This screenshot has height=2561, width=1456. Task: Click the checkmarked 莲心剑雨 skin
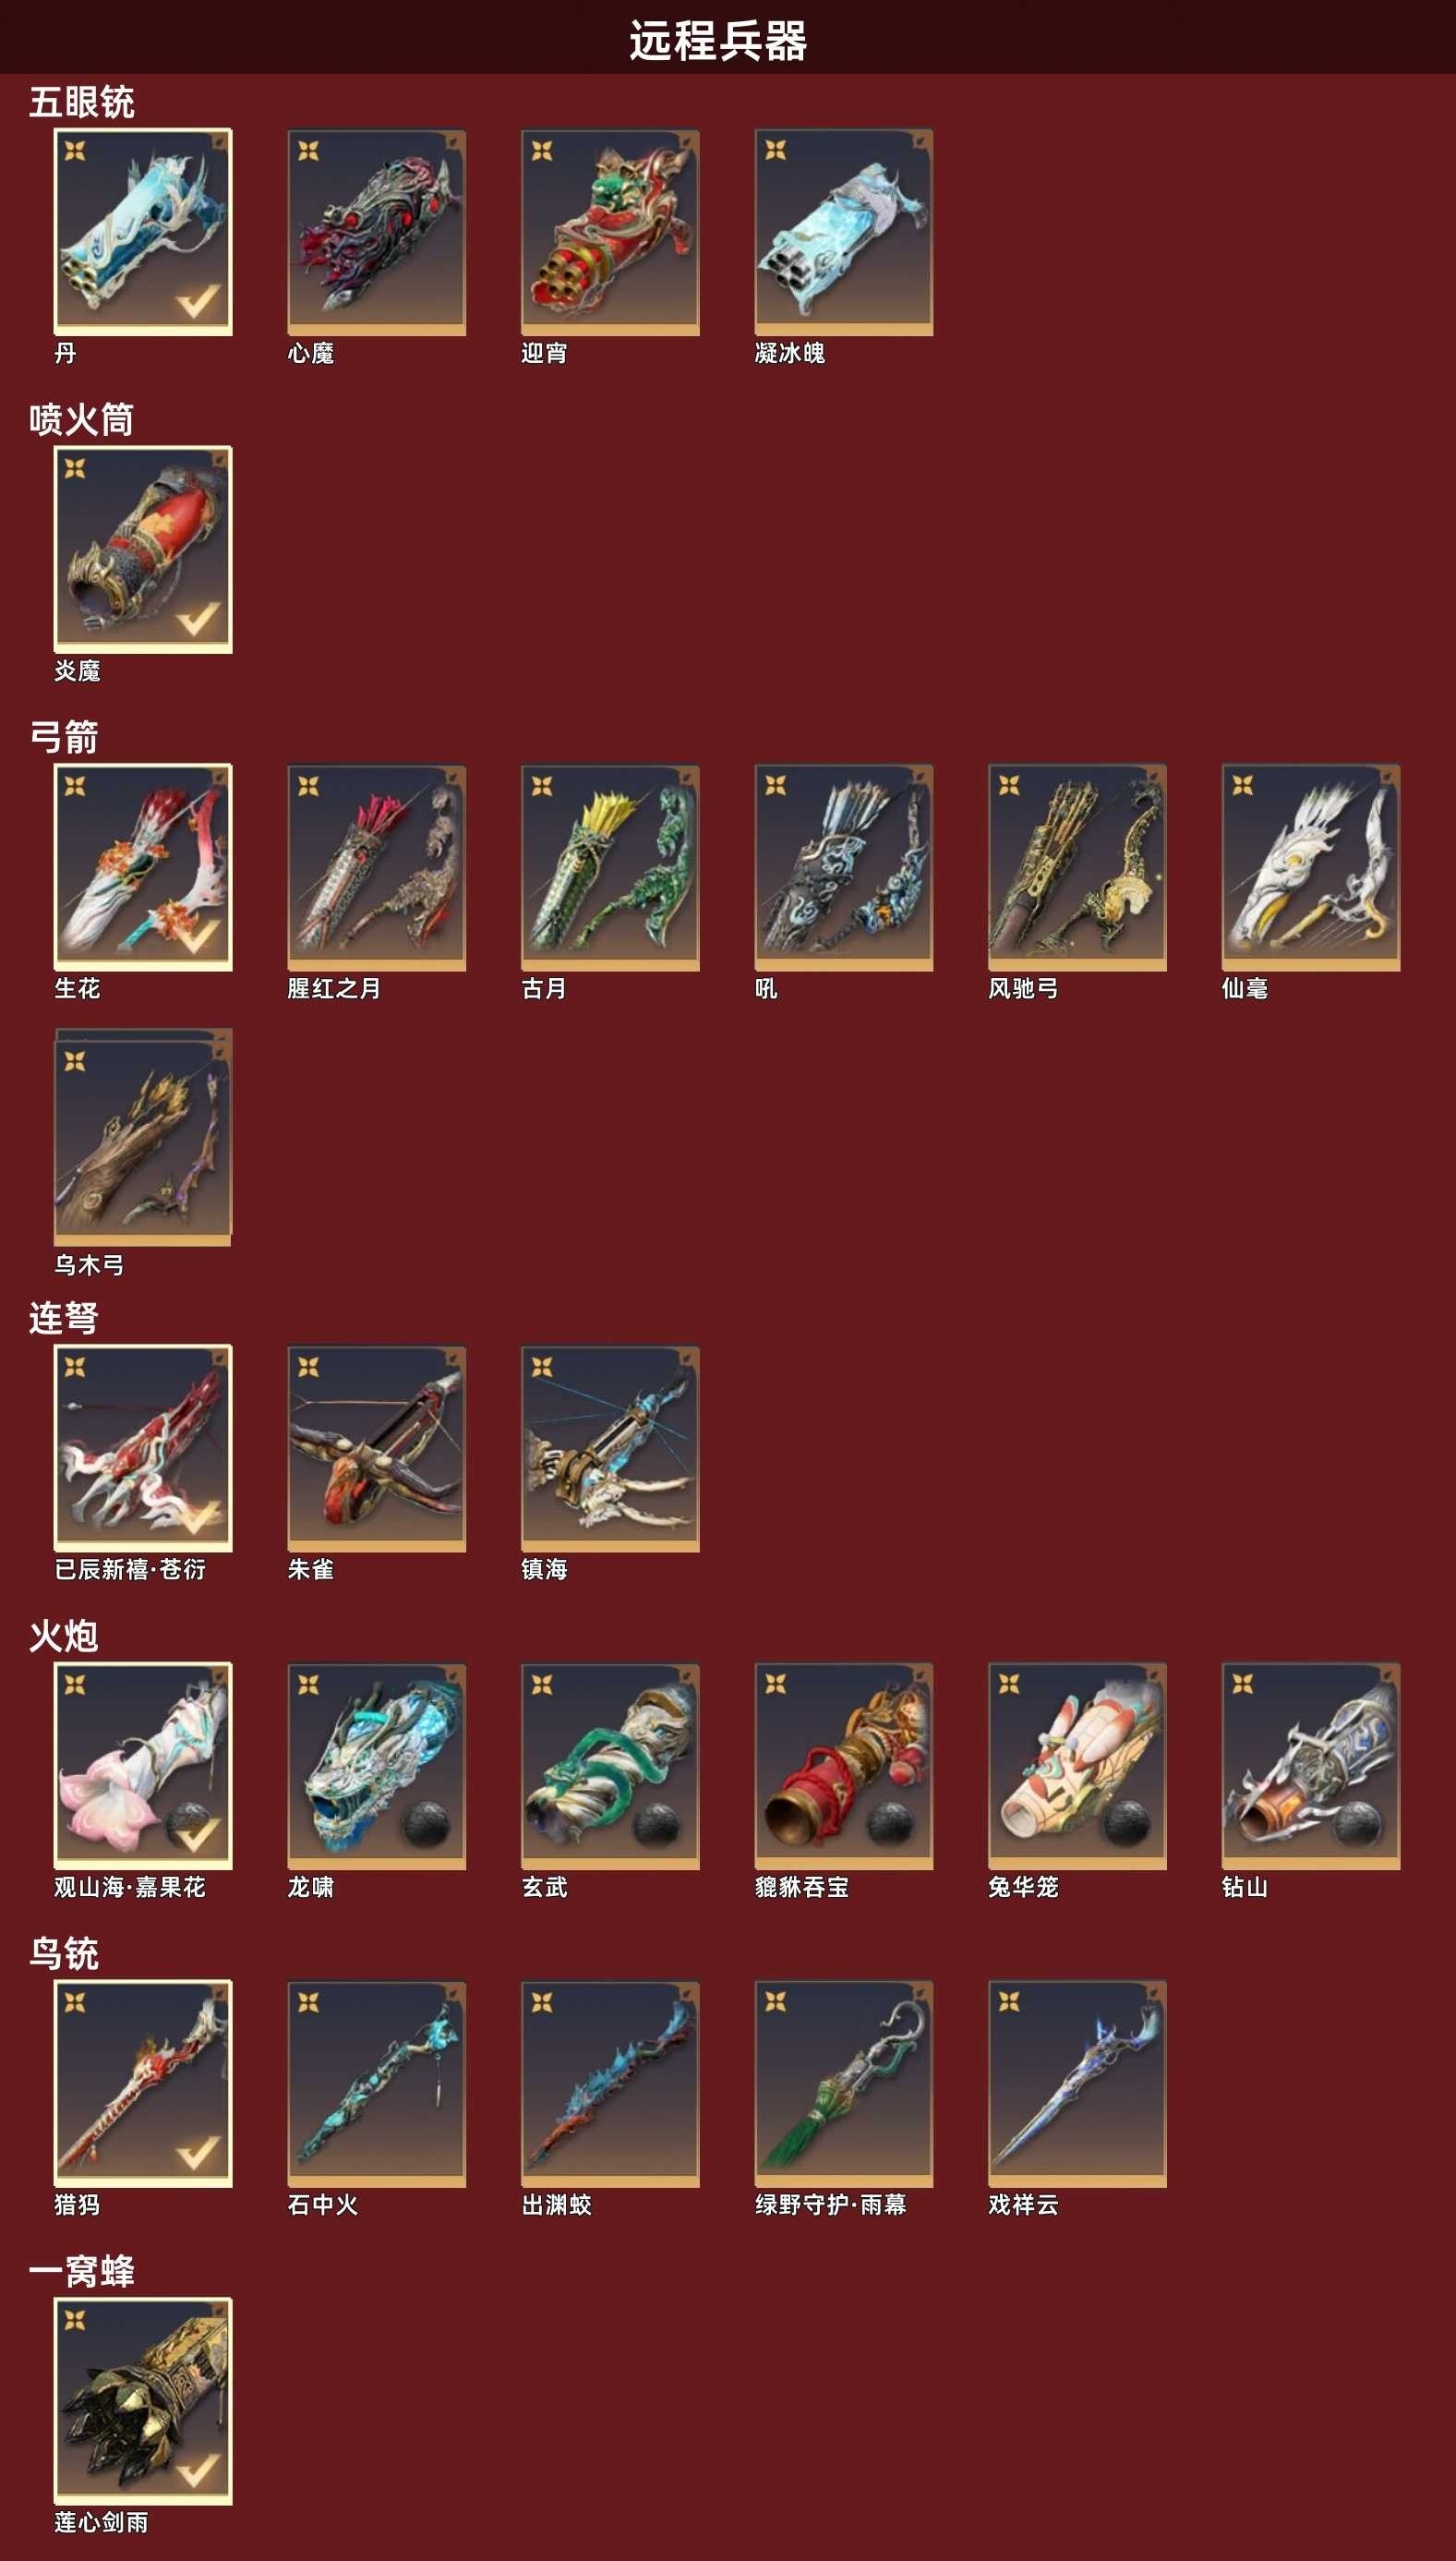tap(143, 2401)
